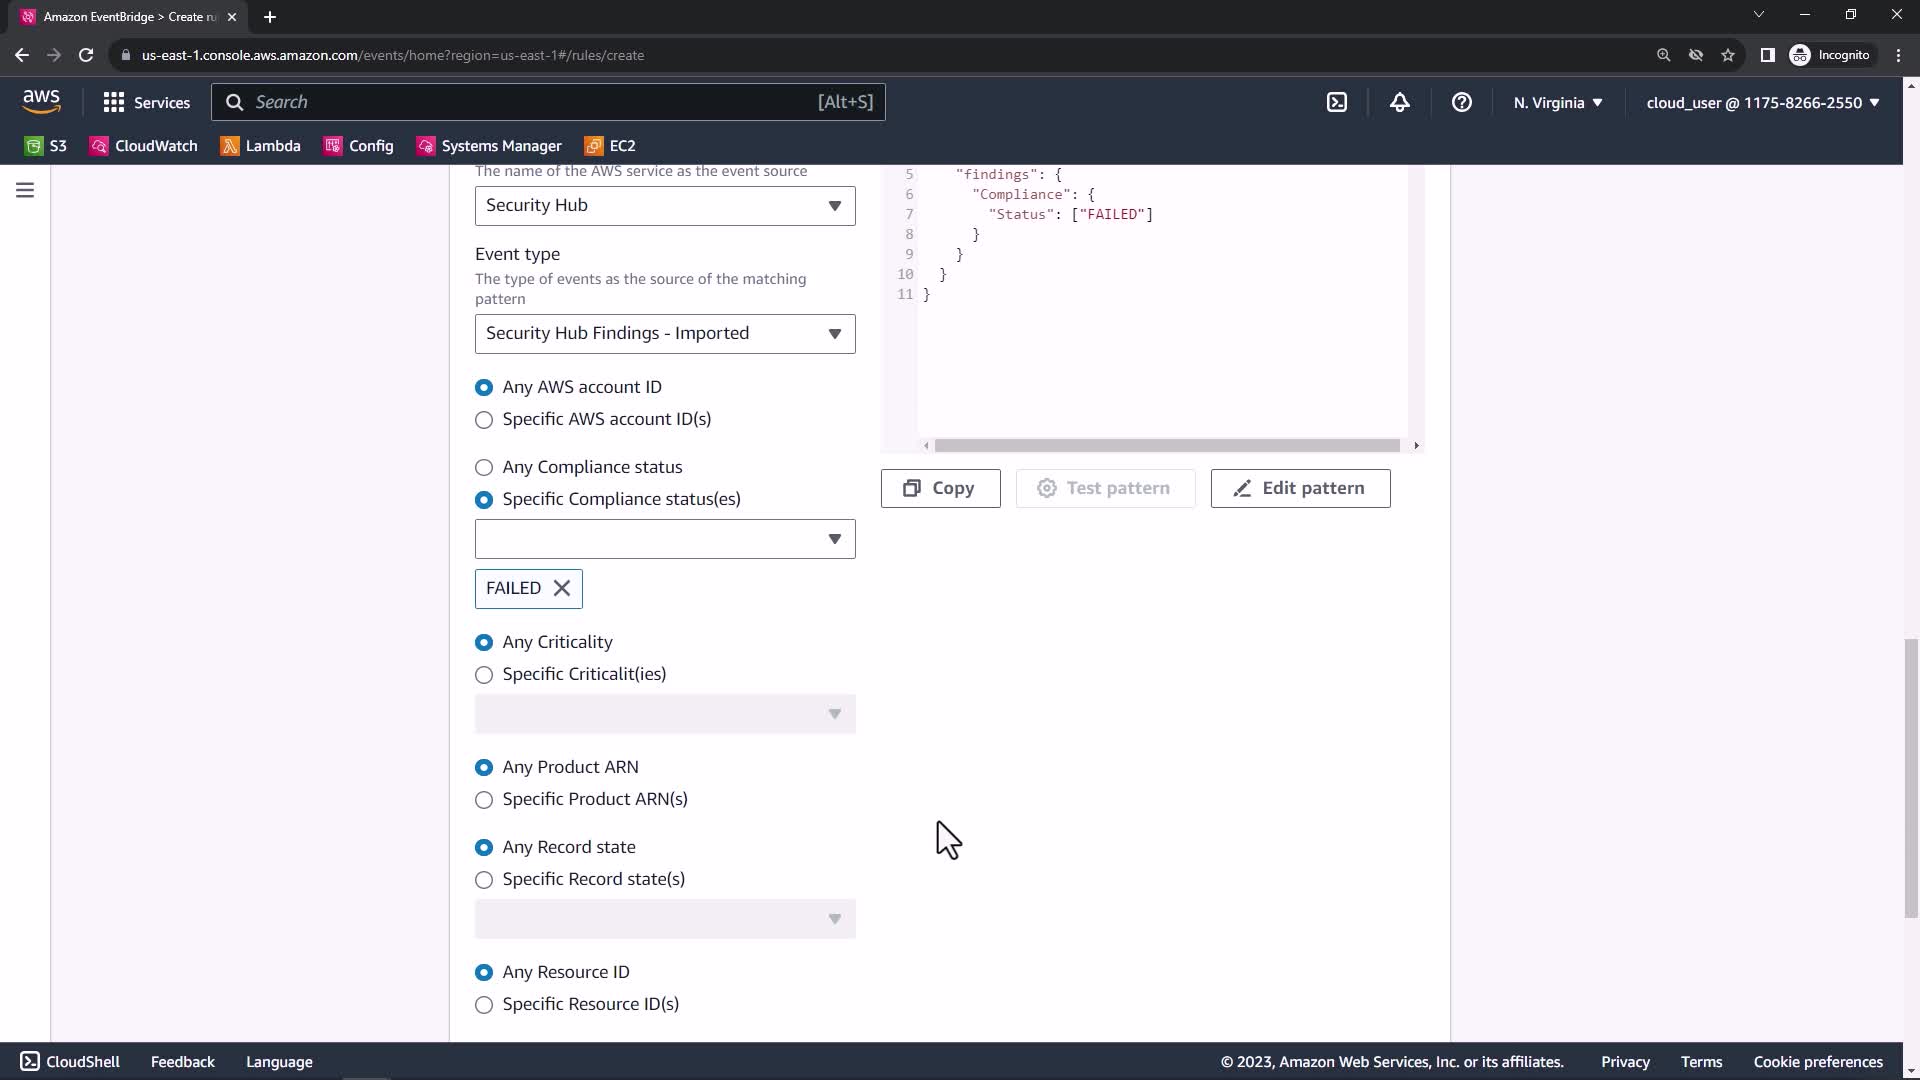Expand the Event type dropdown
The height and width of the screenshot is (1080, 1920).
pos(665,334)
